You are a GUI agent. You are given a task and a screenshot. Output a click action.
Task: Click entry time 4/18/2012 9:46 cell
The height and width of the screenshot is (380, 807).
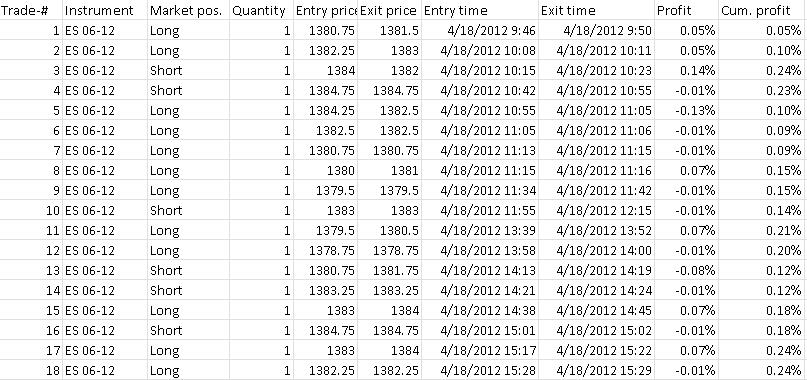(x=480, y=31)
